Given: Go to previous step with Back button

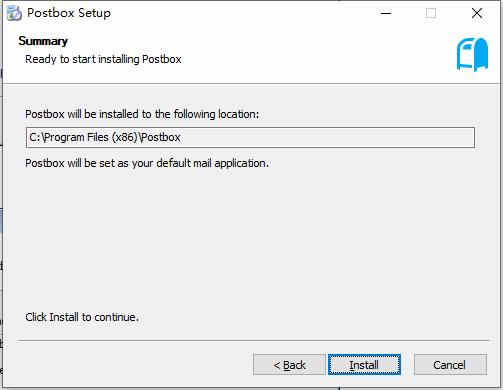Looking at the screenshot, I should (289, 364).
